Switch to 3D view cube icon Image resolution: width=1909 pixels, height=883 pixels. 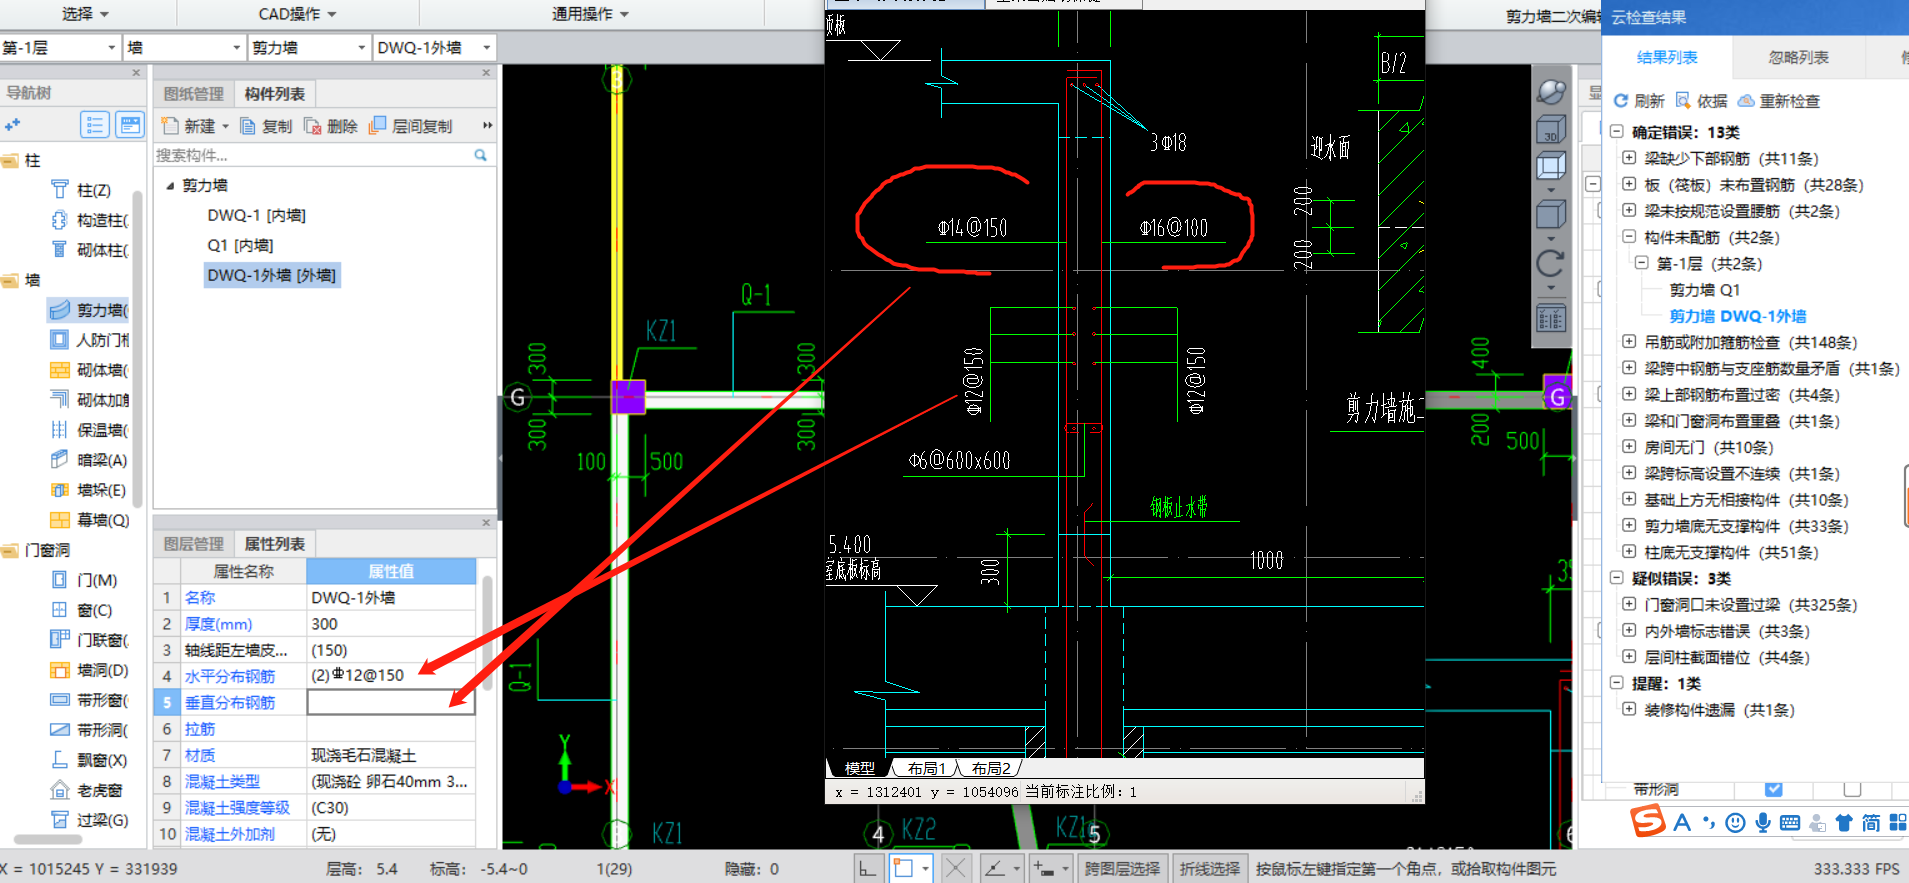[x=1550, y=131]
